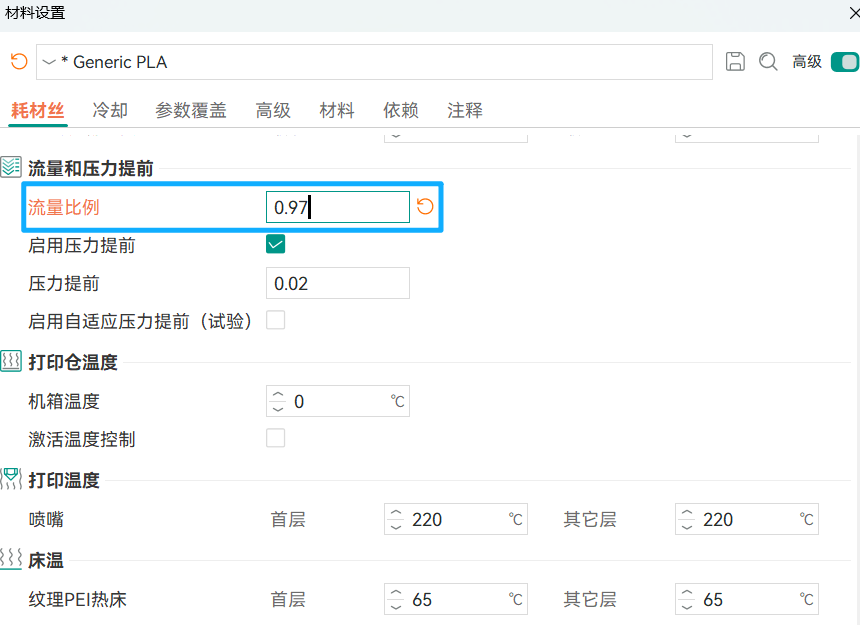Open the 参数覆盖 tab
The height and width of the screenshot is (625, 860).
tap(190, 111)
